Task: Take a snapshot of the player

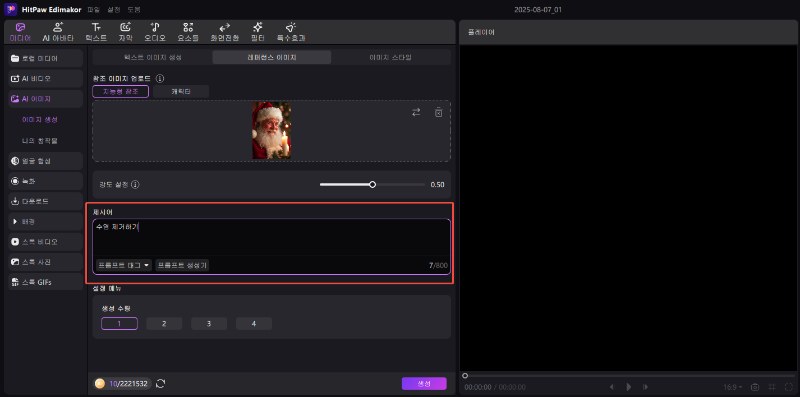Action: (755, 387)
